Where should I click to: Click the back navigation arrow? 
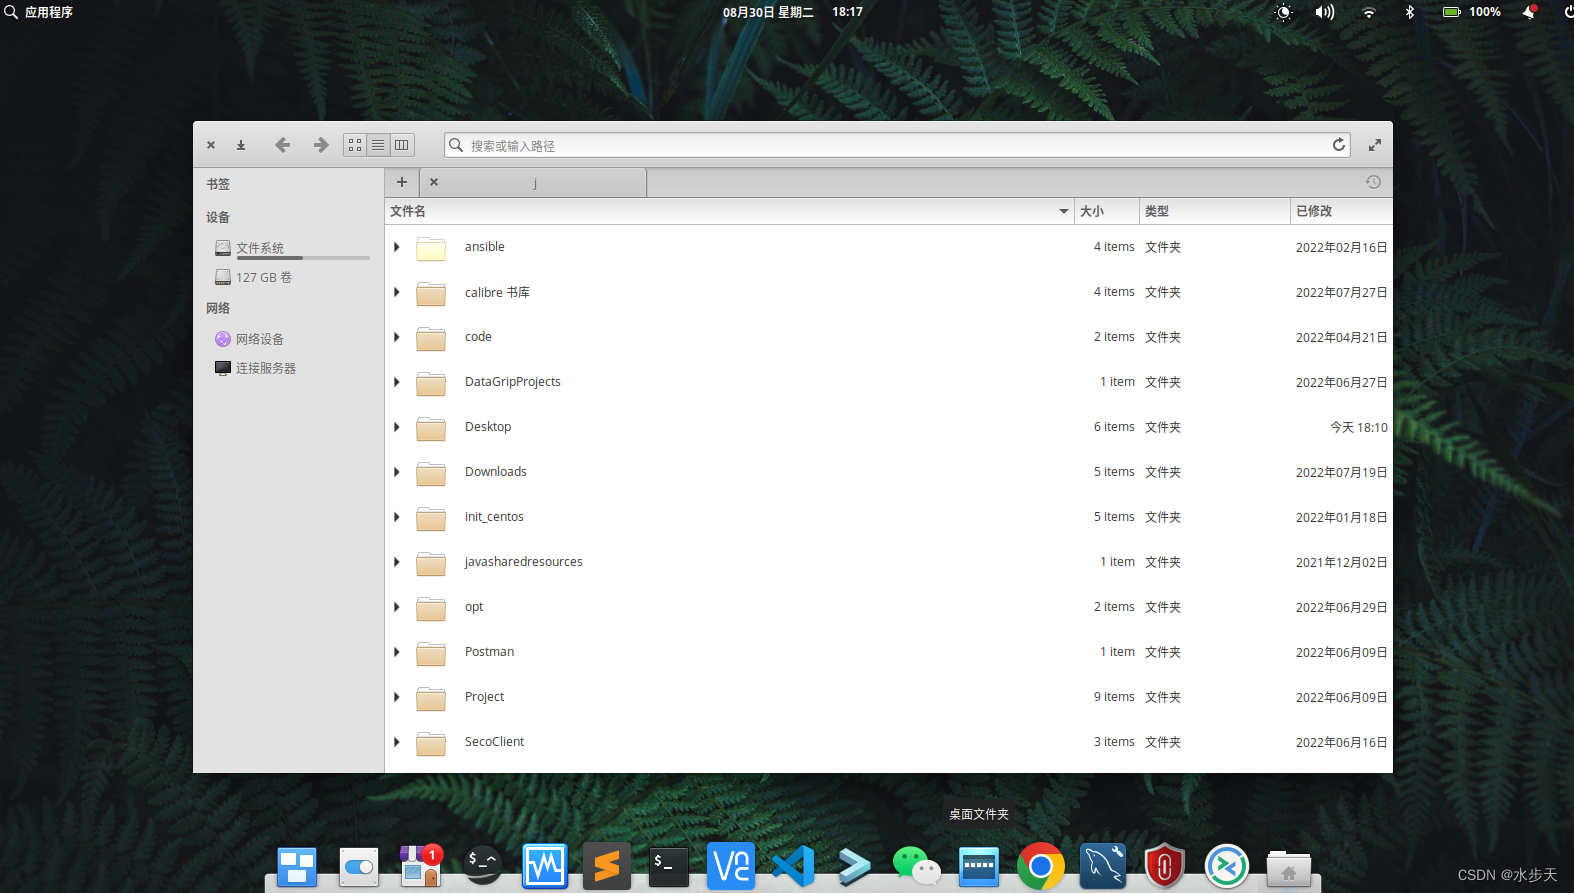pos(283,145)
